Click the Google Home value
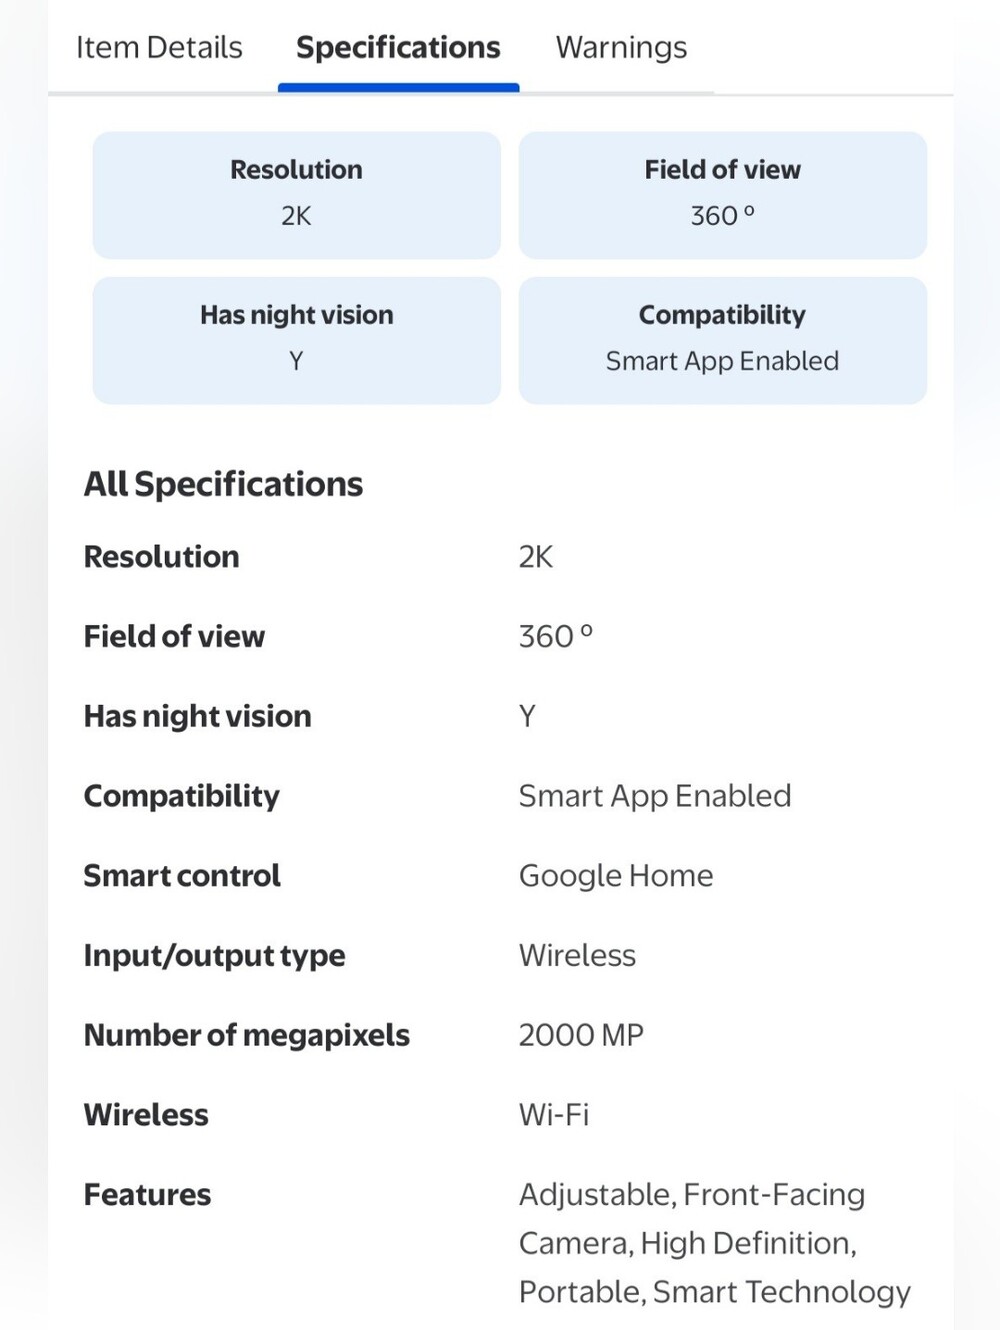 pos(616,876)
